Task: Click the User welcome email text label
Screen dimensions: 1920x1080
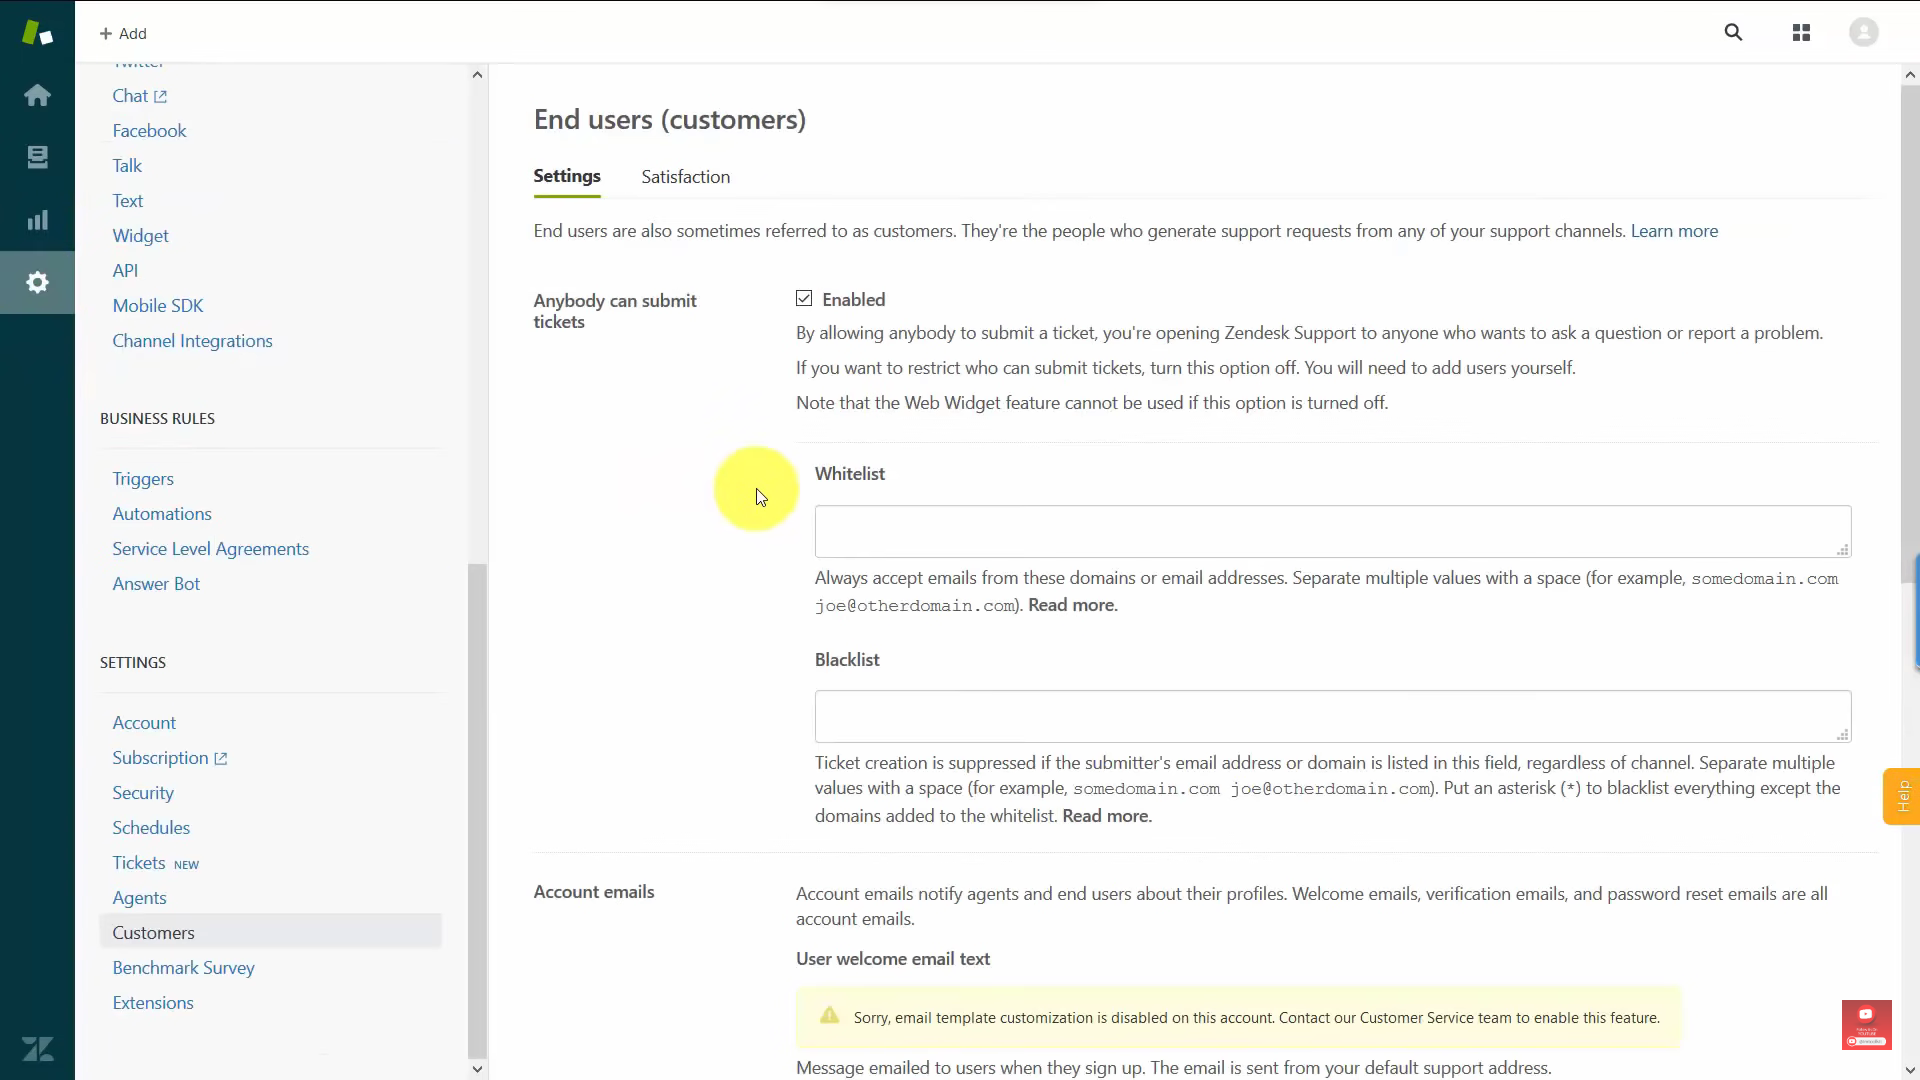Action: pyautogui.click(x=893, y=959)
